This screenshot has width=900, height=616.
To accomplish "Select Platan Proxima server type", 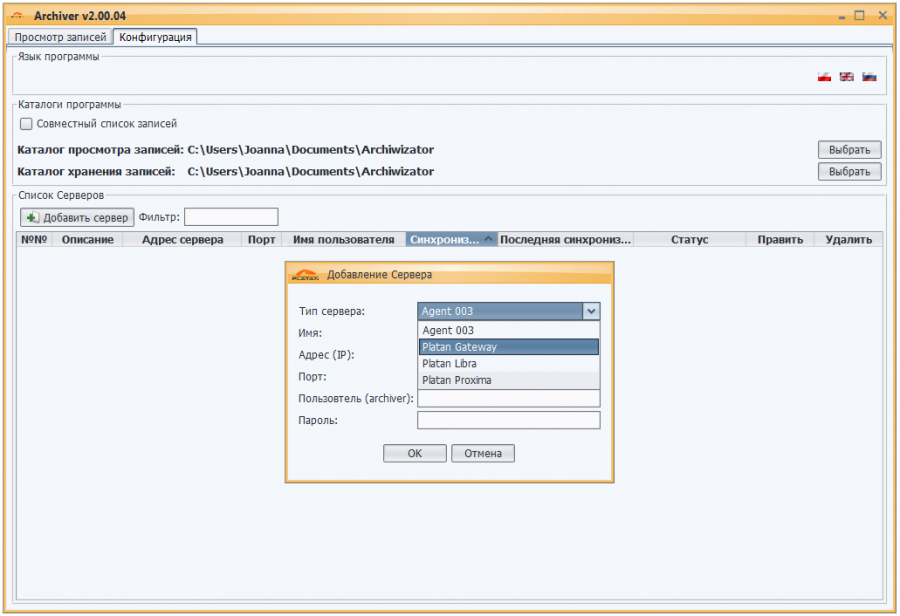I will click(x=509, y=380).
